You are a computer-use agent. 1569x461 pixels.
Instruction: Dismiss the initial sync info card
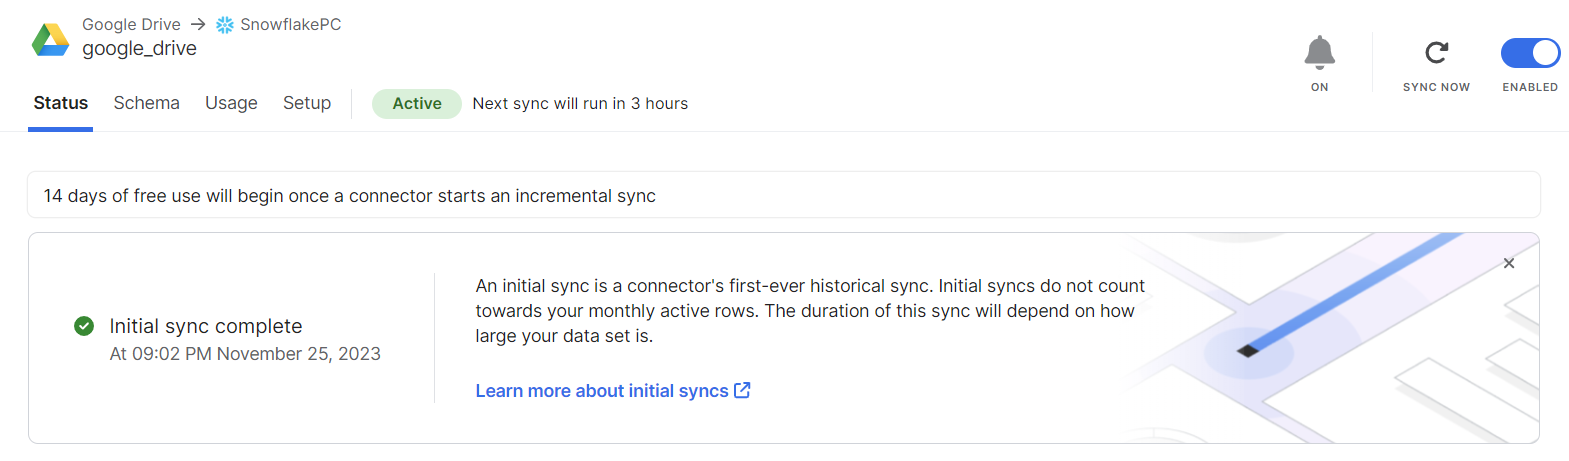(x=1508, y=263)
